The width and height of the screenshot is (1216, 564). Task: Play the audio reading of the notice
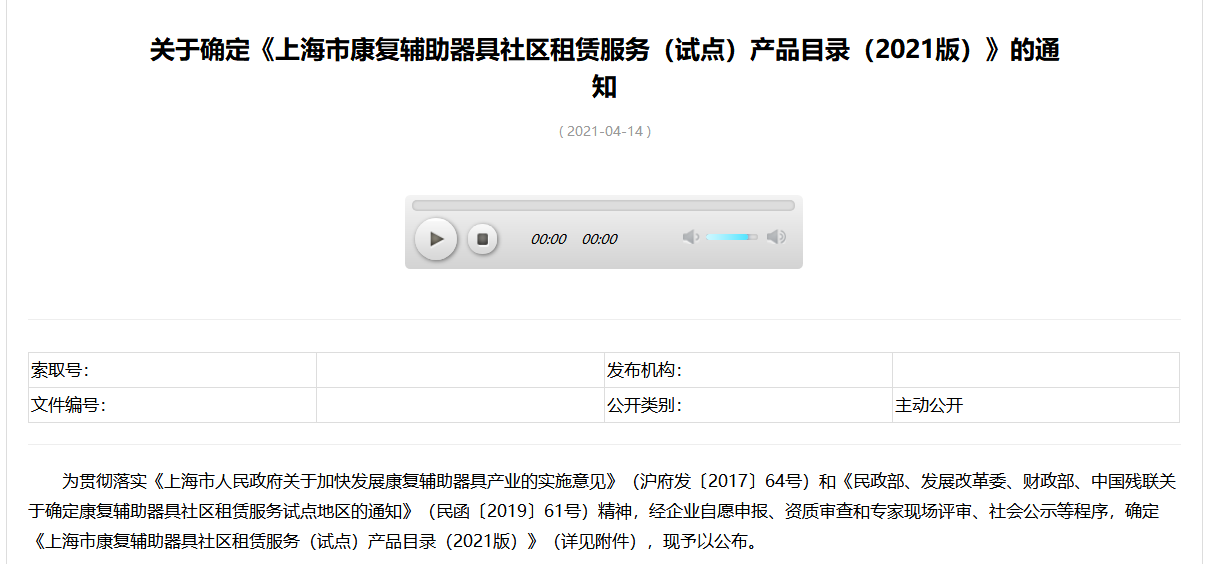point(436,239)
